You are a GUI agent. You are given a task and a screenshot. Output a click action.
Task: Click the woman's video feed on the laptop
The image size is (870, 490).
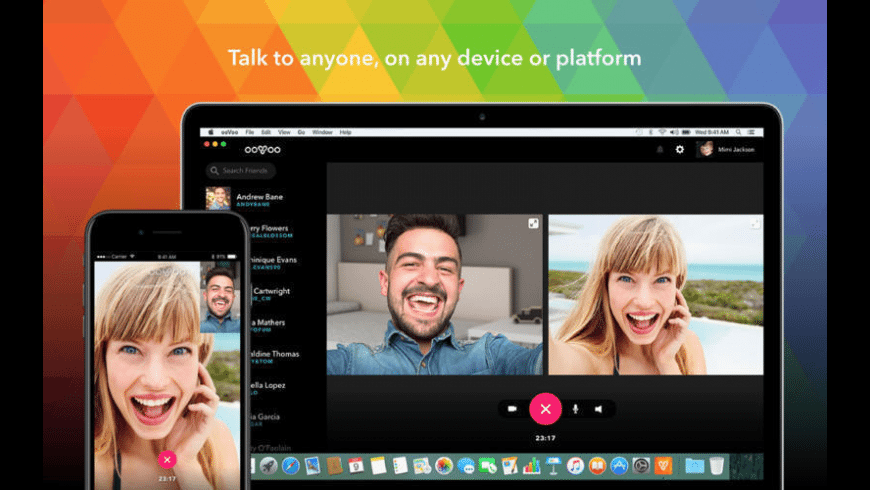tap(656, 294)
